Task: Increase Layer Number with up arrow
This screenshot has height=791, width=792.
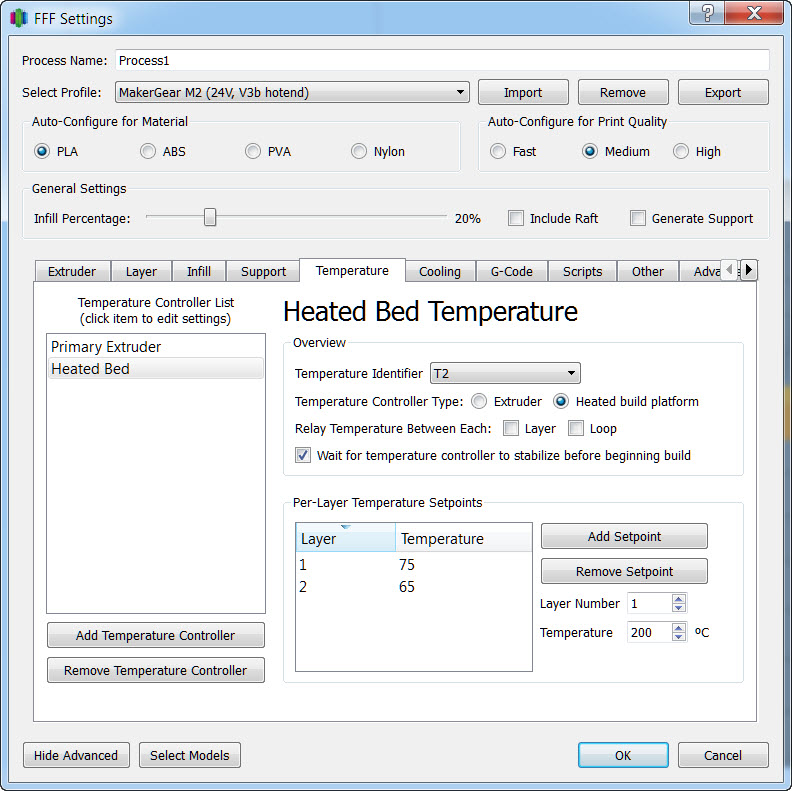Action: coord(679,599)
